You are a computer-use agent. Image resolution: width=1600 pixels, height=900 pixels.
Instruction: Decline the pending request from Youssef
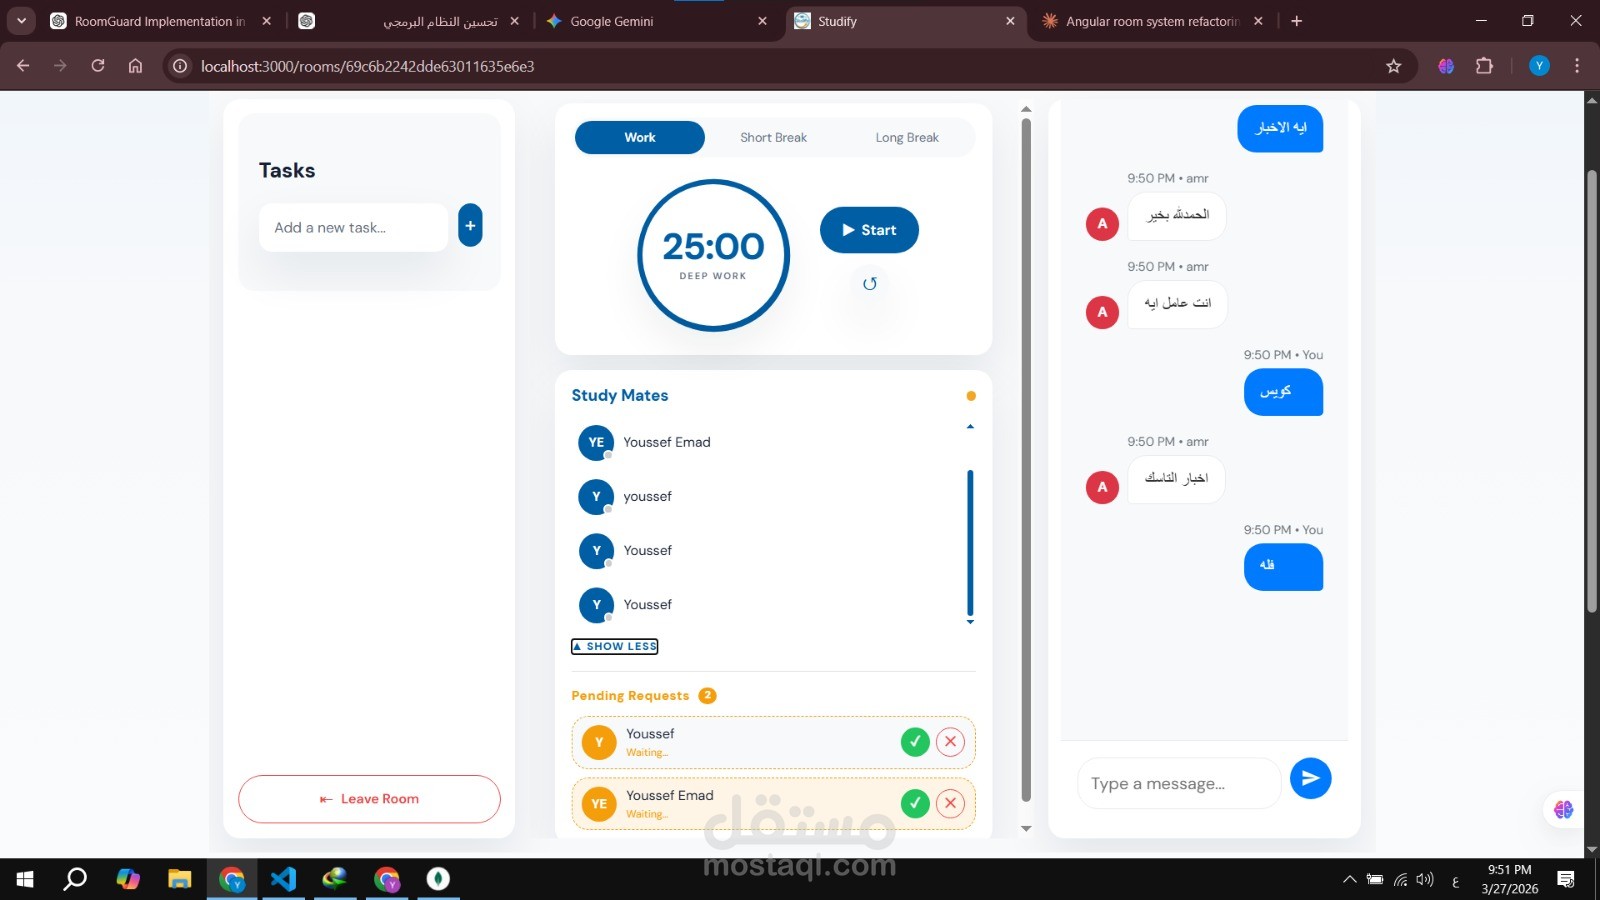click(950, 742)
